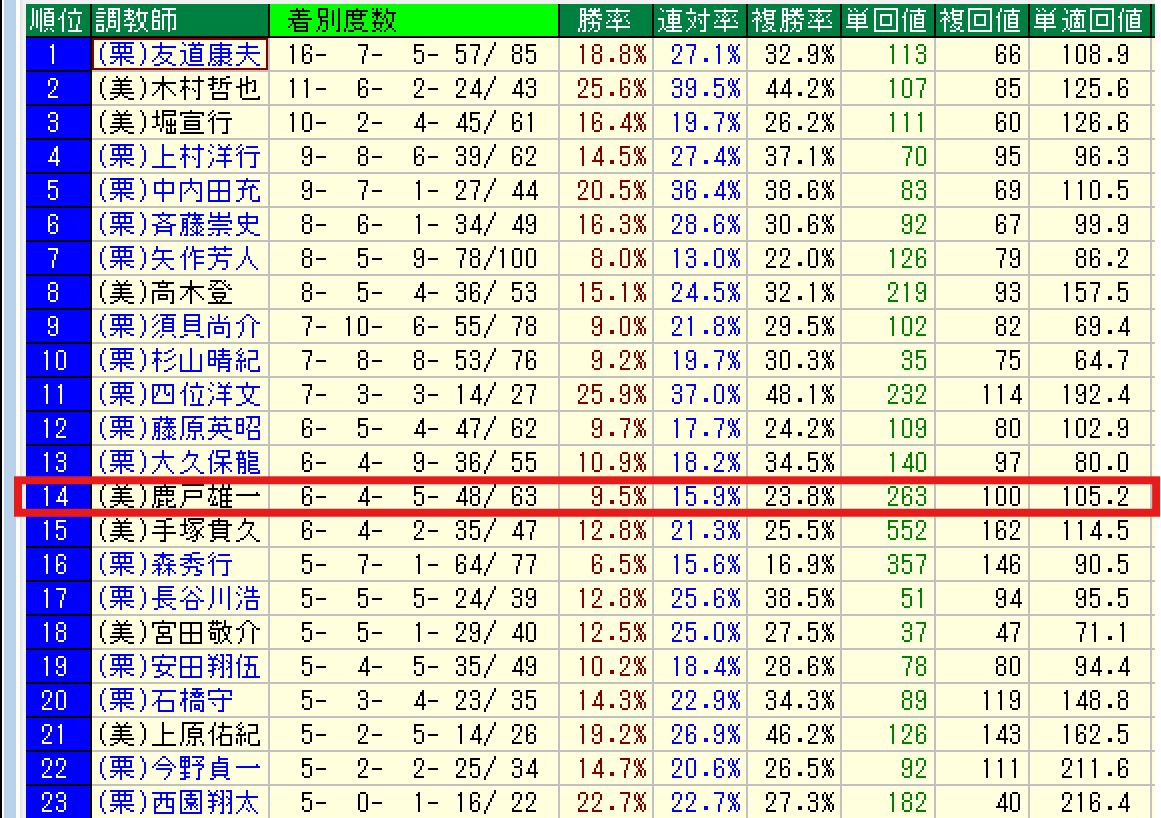Open trainer link (栗)上村洋行

(x=179, y=156)
